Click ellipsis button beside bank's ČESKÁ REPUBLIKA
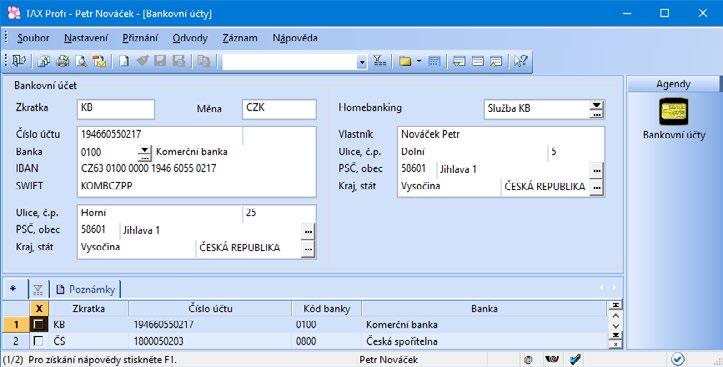The width and height of the screenshot is (723, 367). [x=308, y=249]
